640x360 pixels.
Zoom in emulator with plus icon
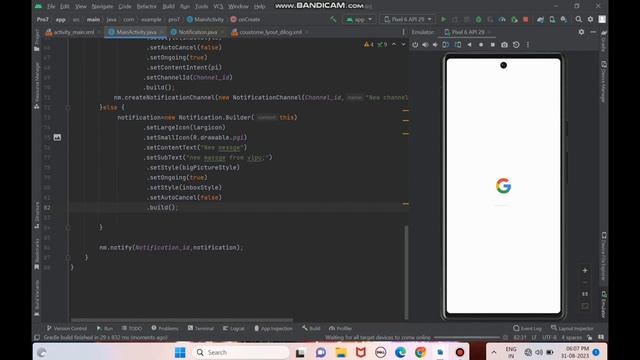(585, 270)
